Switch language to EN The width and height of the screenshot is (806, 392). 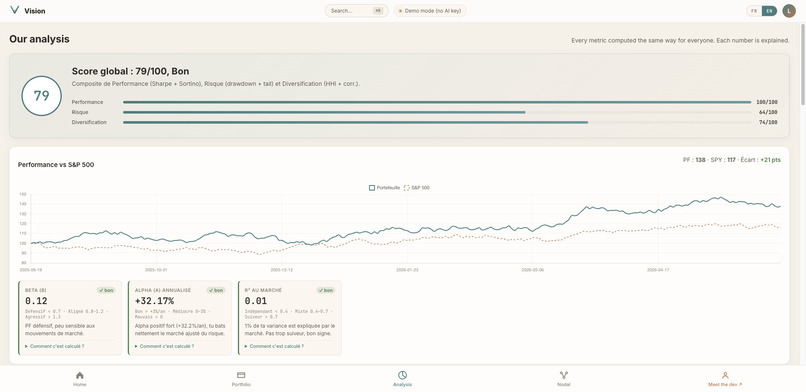[769, 11]
